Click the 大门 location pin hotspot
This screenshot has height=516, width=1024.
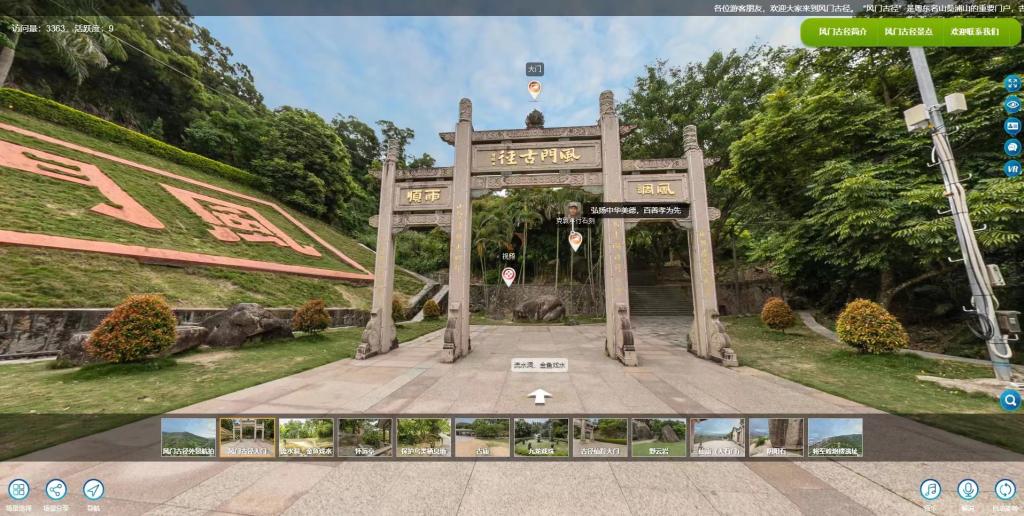535,90
